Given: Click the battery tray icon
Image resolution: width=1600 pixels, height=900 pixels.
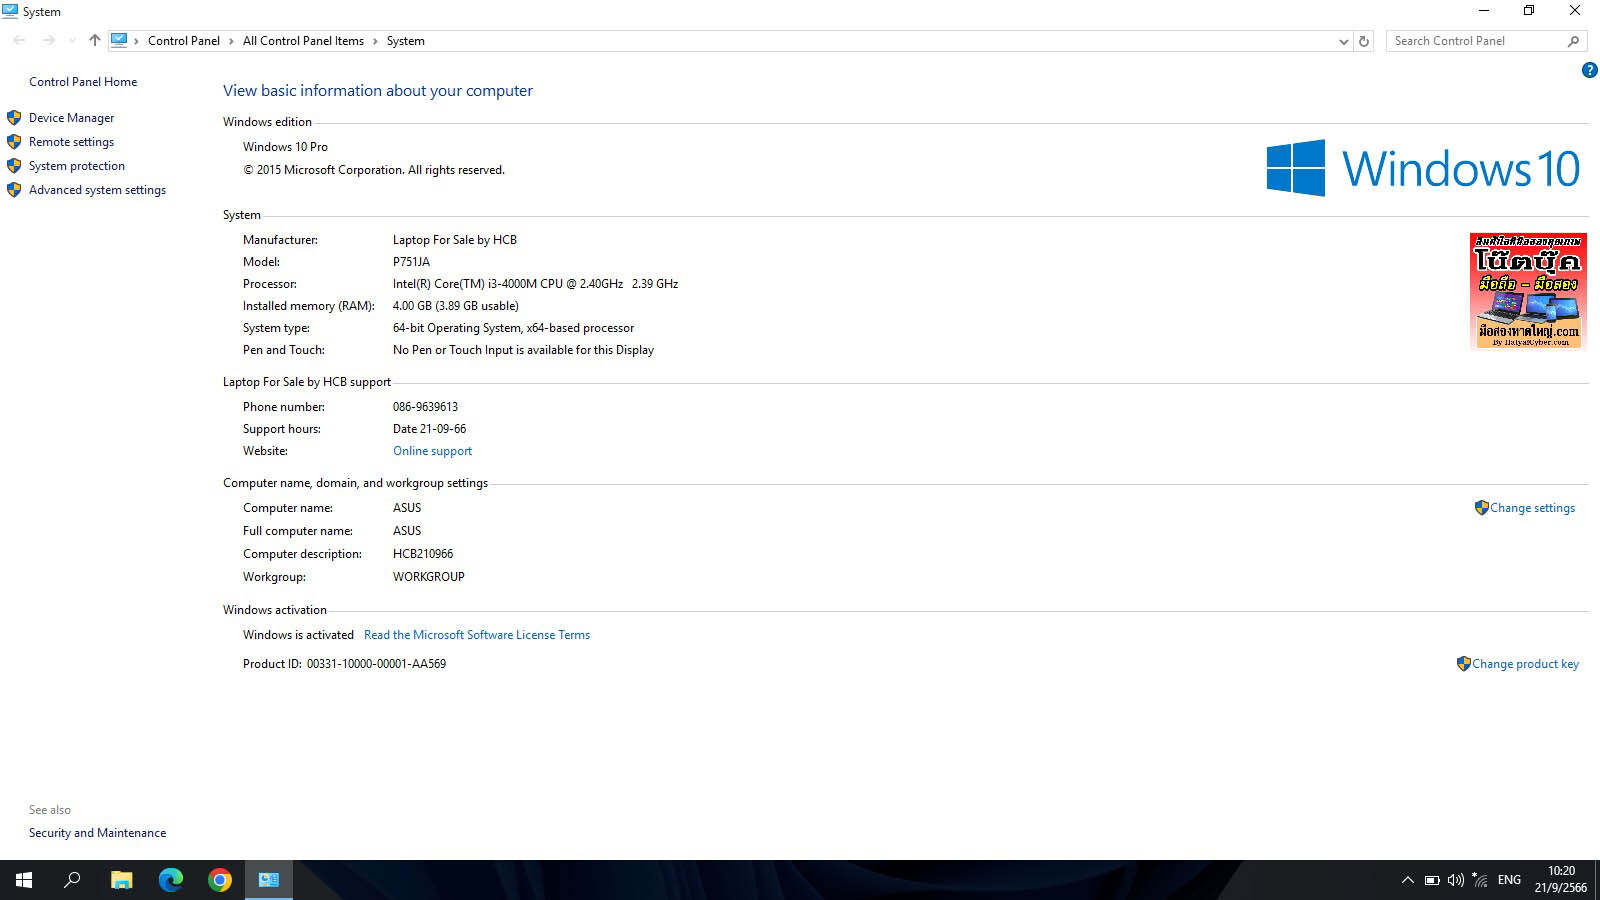Looking at the screenshot, I should 1432,880.
